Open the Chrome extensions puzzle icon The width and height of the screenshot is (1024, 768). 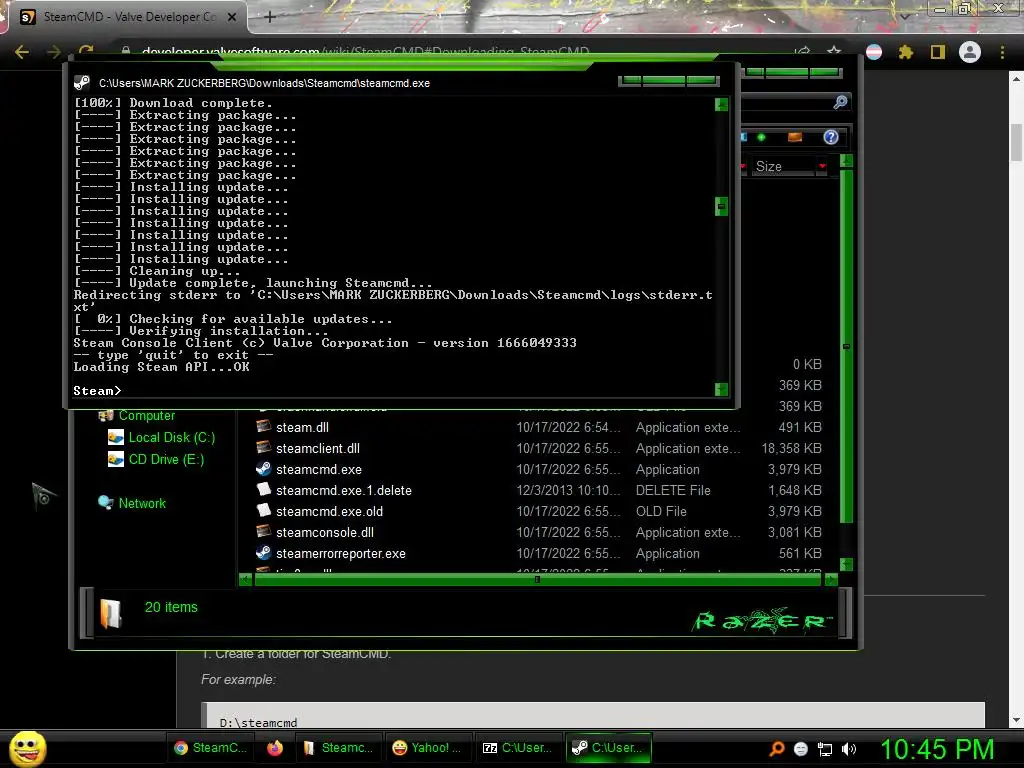(x=906, y=52)
